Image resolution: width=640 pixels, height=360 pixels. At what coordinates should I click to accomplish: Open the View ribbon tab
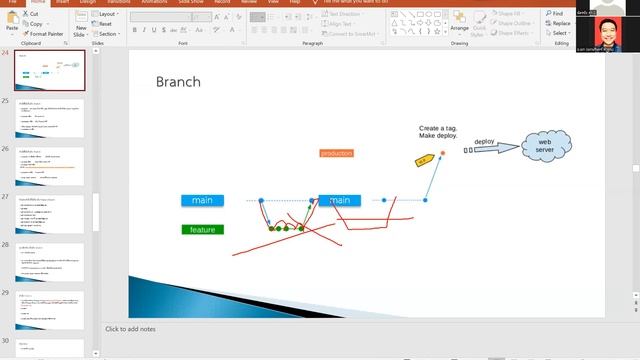(x=273, y=2)
